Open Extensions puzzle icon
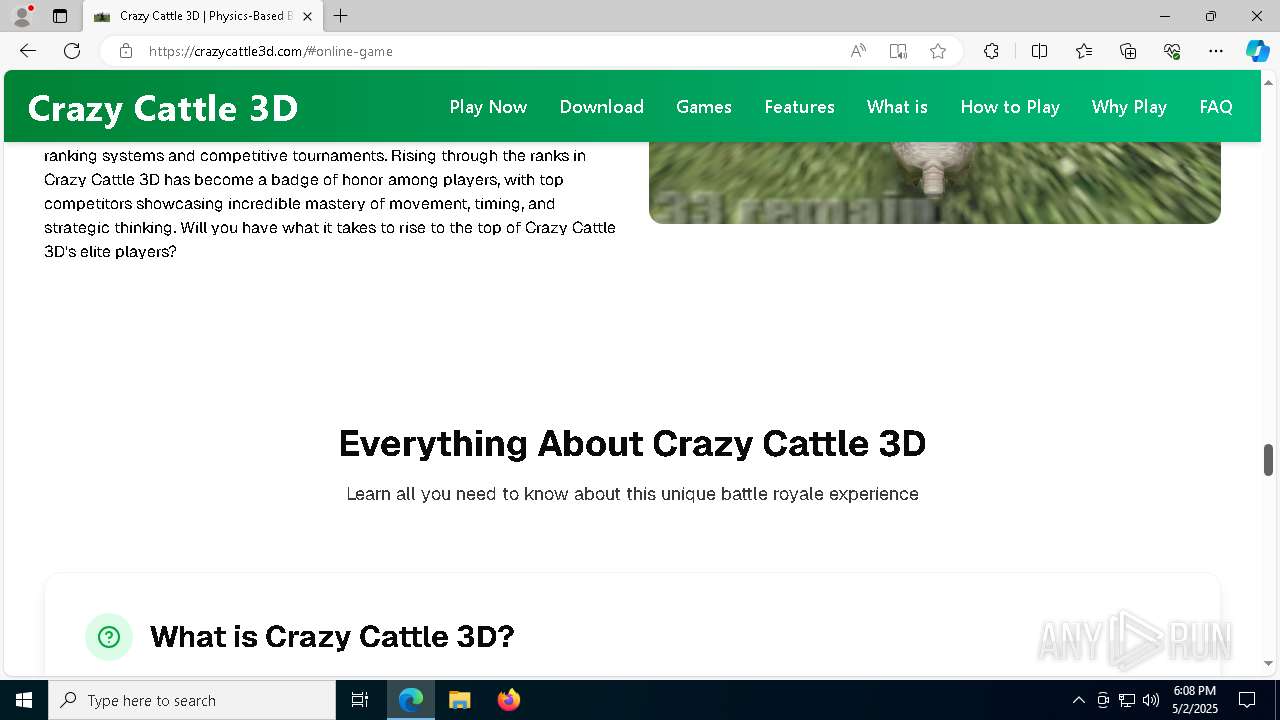The width and height of the screenshot is (1280, 720). click(x=991, y=51)
